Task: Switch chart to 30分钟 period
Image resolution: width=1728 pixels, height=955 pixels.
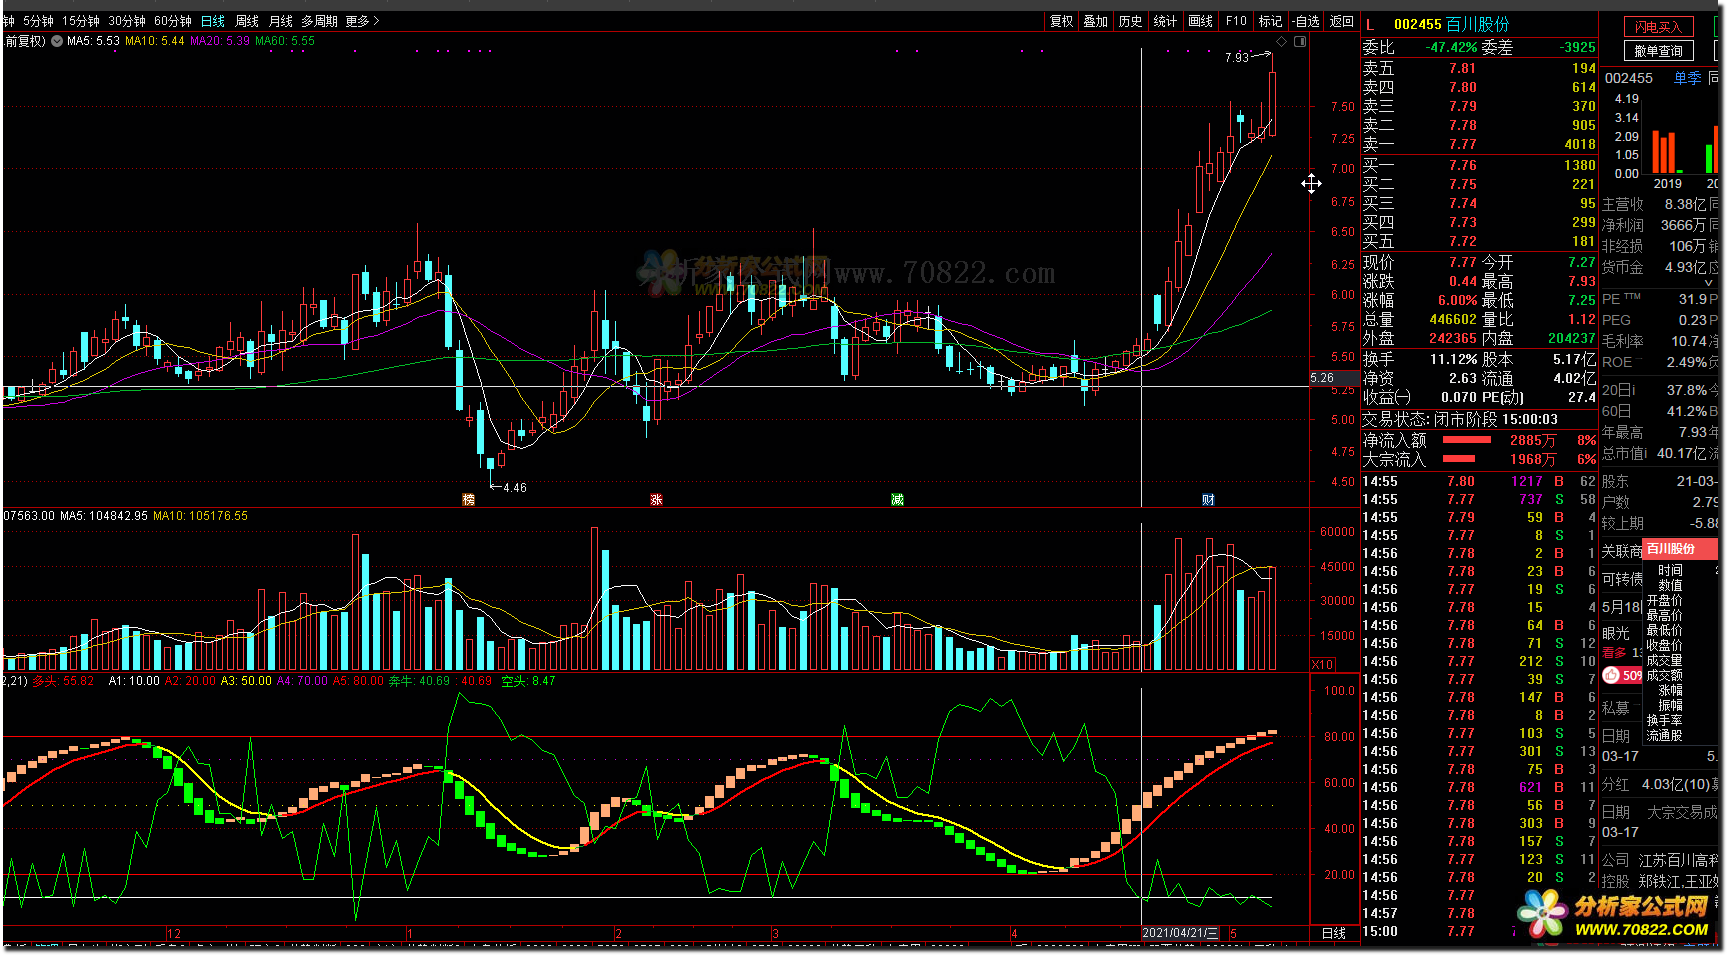Action: click(127, 21)
